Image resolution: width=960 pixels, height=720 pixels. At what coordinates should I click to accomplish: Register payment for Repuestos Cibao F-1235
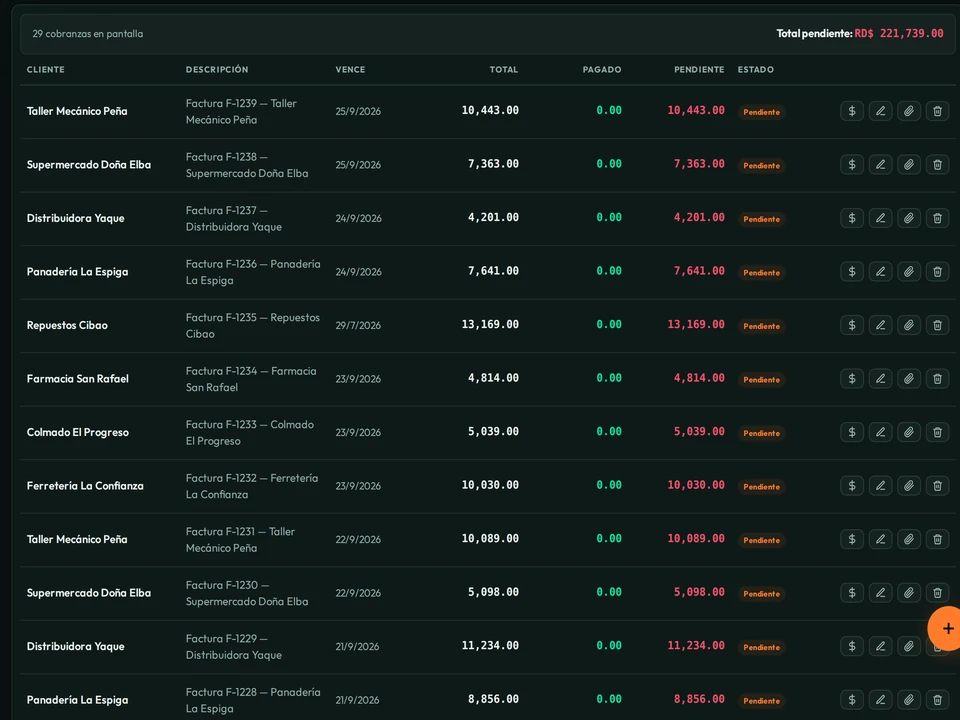point(852,325)
